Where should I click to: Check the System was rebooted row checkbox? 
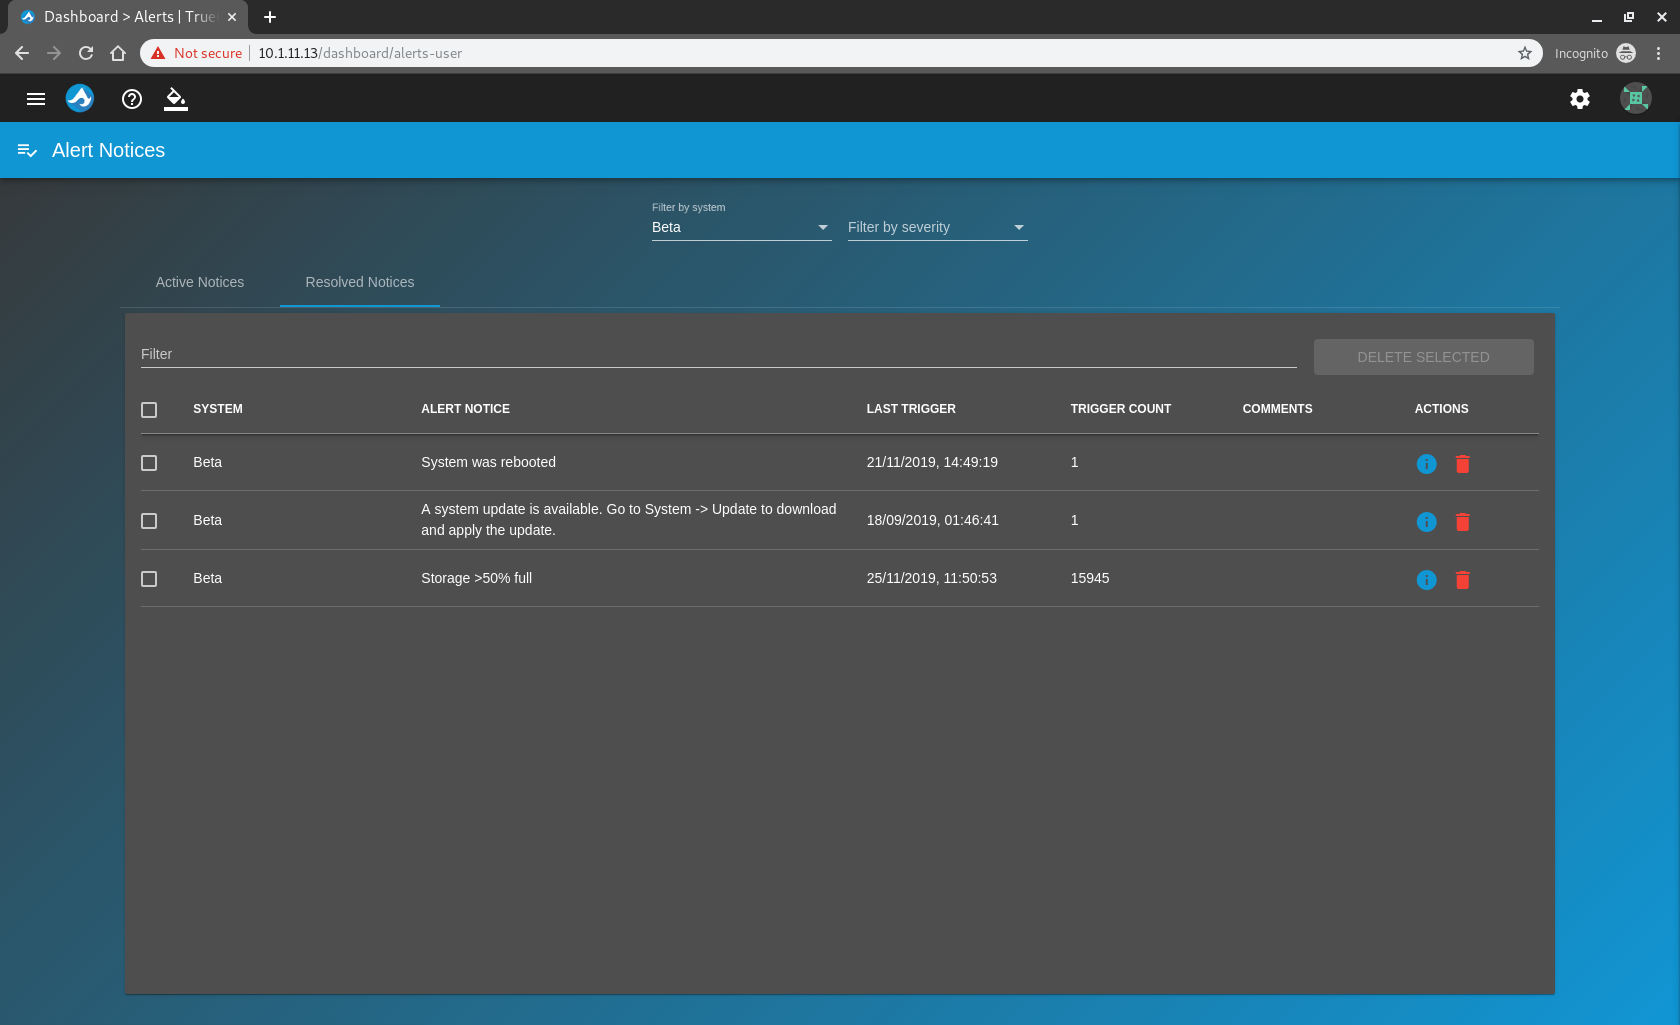point(149,463)
